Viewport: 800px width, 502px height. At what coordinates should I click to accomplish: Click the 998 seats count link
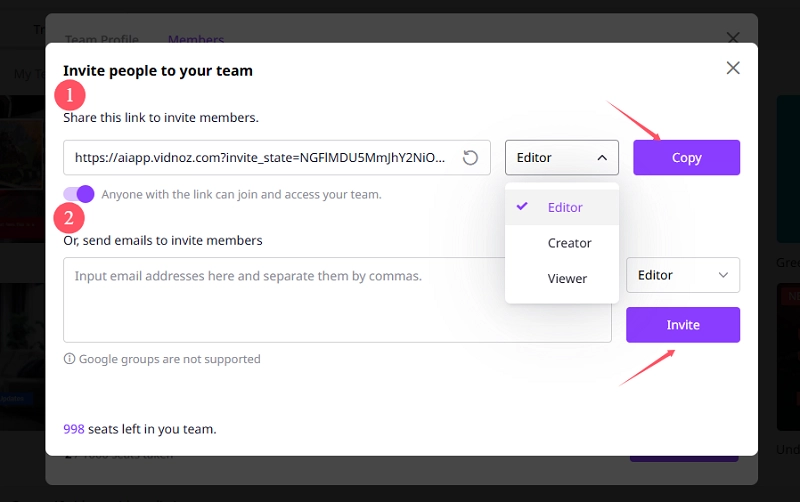coord(73,429)
